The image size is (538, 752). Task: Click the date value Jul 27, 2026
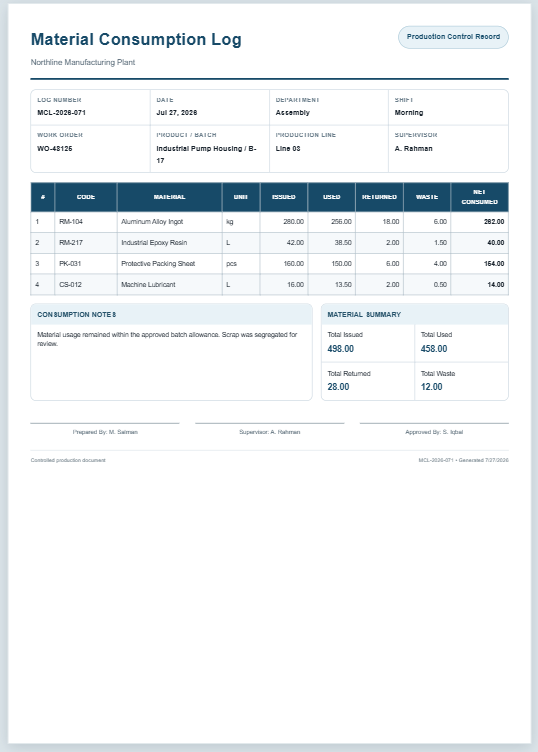[176, 113]
